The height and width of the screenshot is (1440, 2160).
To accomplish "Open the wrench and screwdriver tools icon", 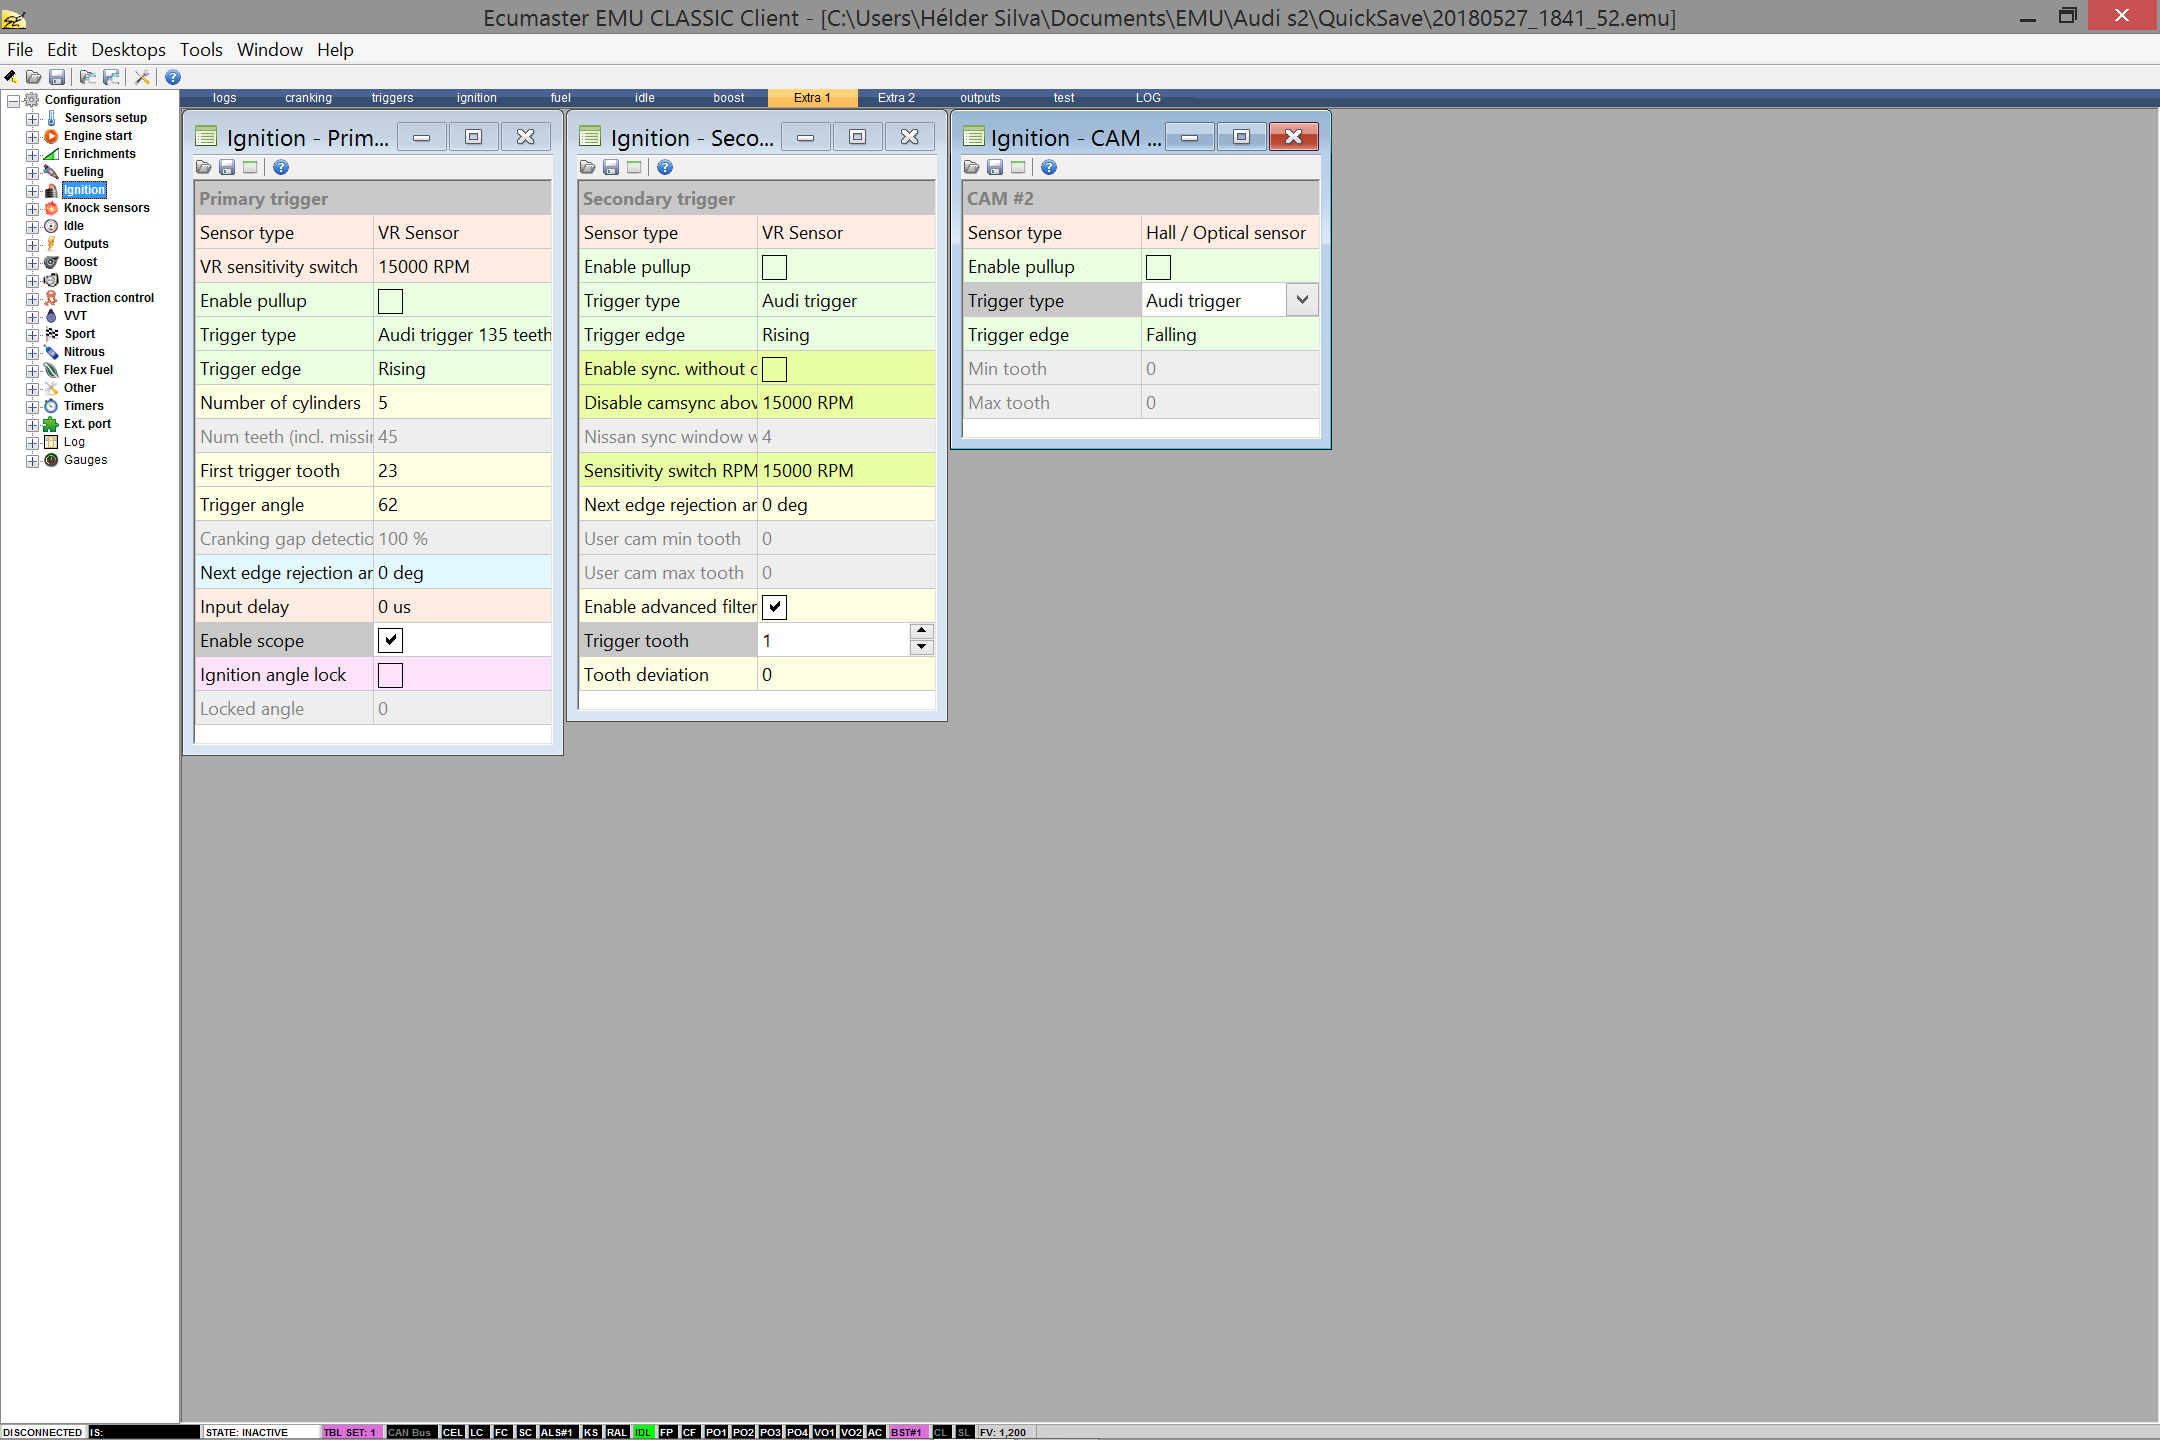I will 142,77.
